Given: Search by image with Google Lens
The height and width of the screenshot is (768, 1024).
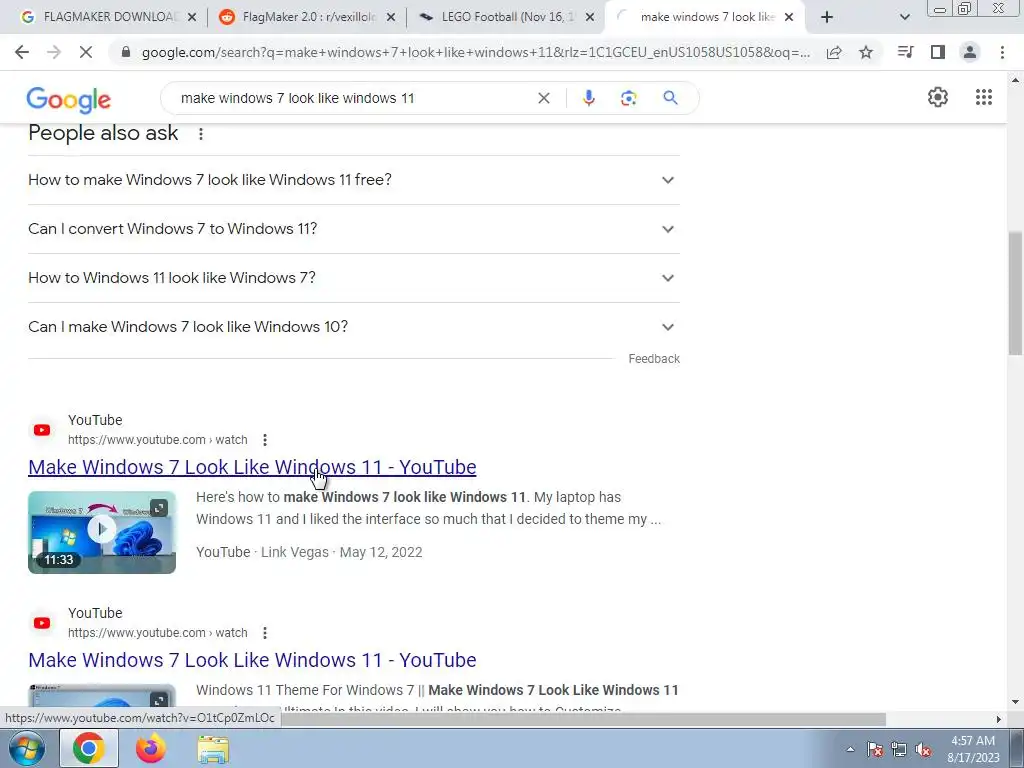Looking at the screenshot, I should [x=628, y=98].
